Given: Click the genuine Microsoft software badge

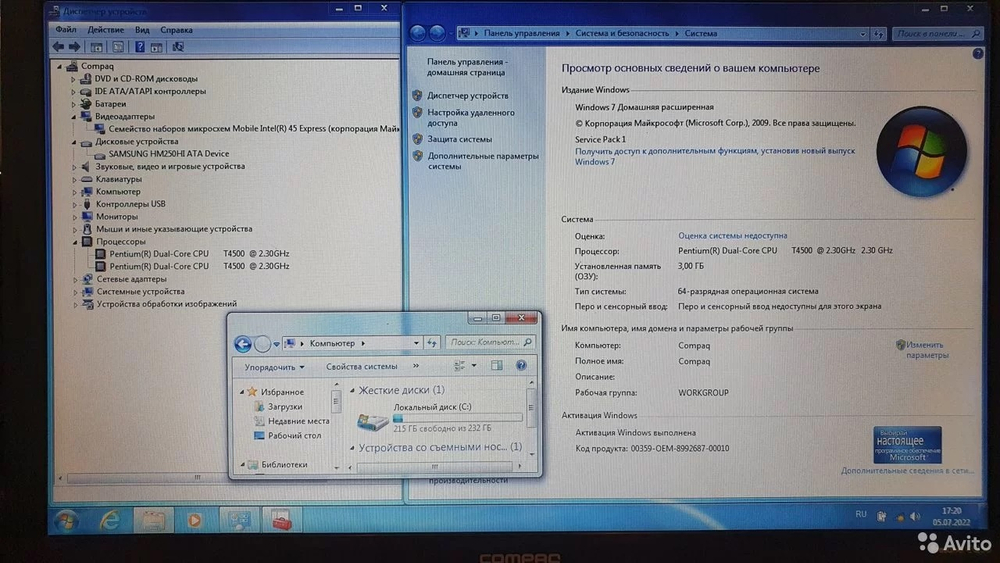Looking at the screenshot, I should pos(907,444).
